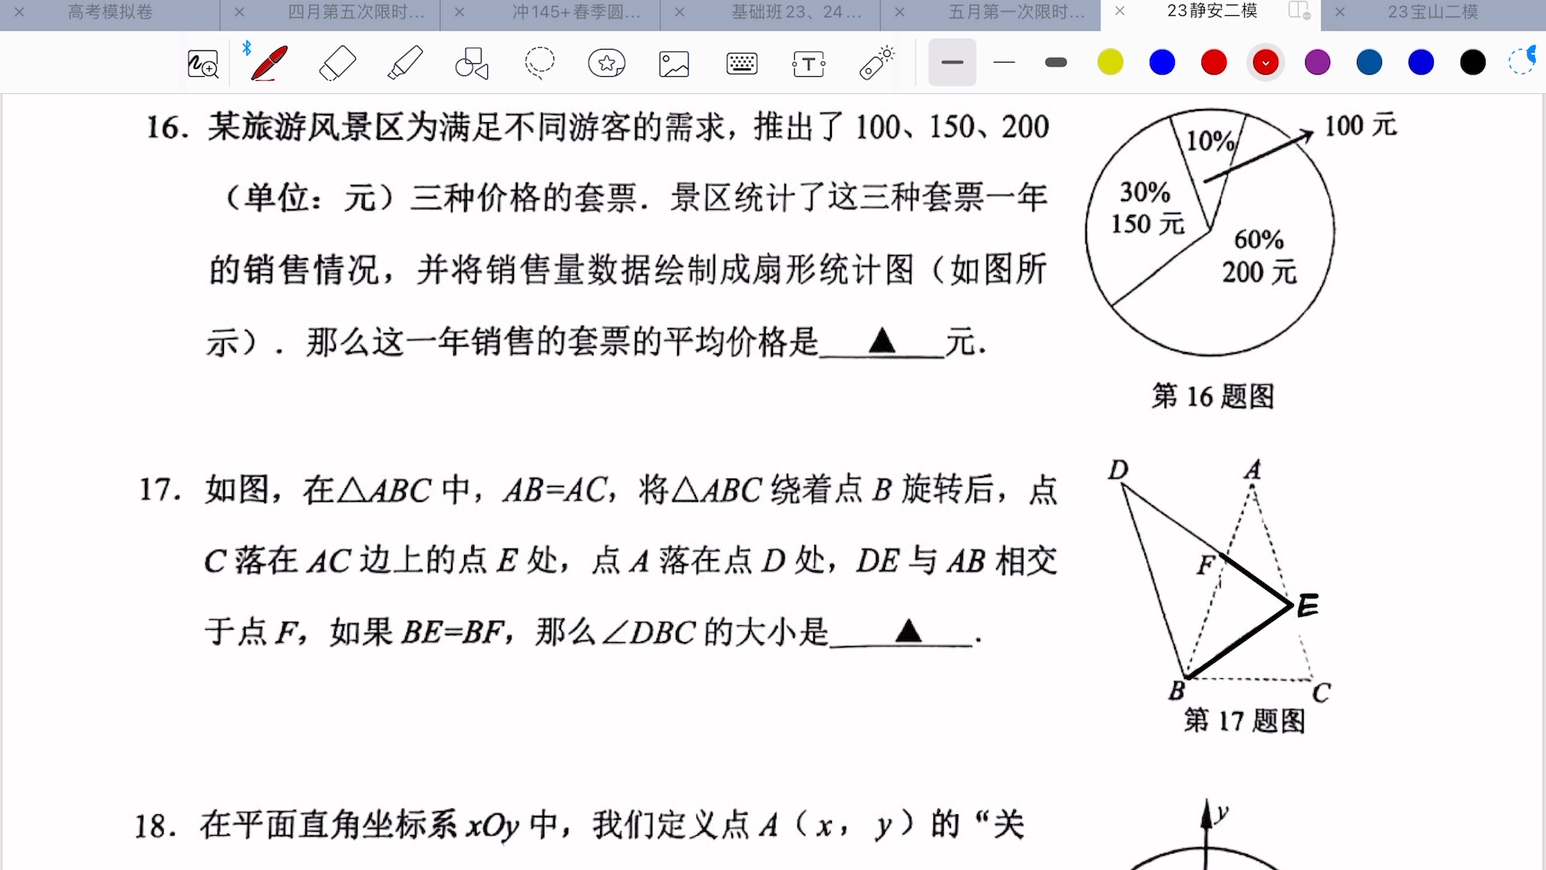Switch to the 五月第一次限时 tab
1546x870 pixels.
[x=1017, y=12]
